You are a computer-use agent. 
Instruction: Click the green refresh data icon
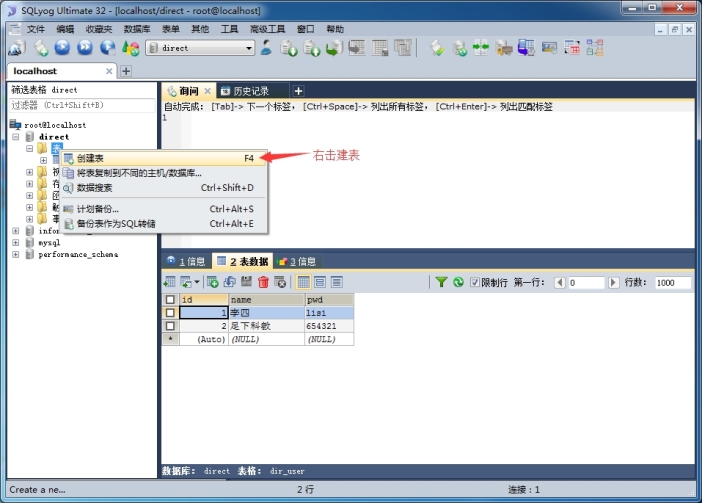pos(458,282)
